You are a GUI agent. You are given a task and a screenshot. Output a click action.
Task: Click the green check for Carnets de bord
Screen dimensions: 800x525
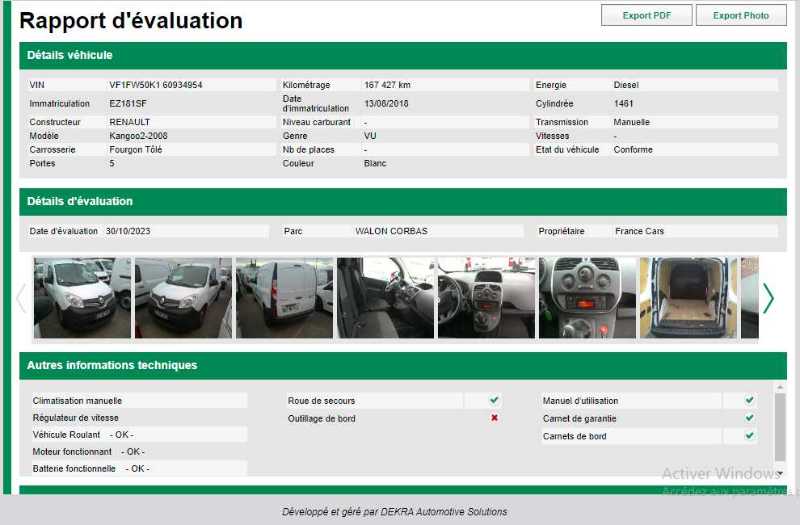pos(749,436)
